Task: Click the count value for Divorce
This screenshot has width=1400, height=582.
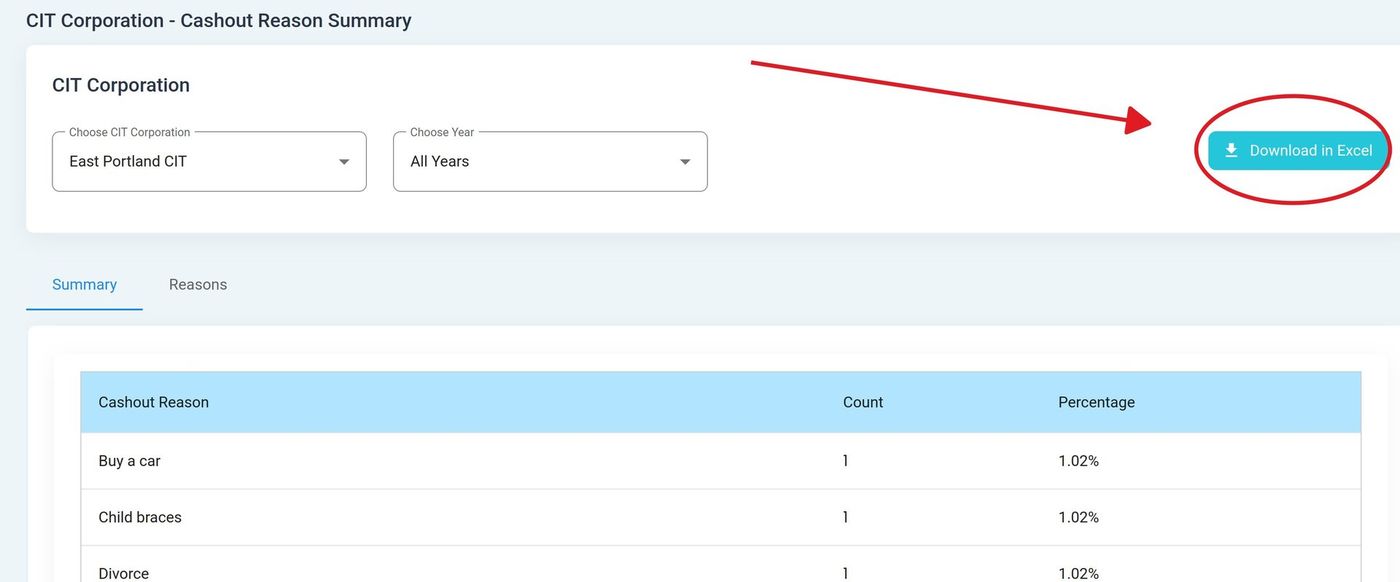Action: (845, 573)
